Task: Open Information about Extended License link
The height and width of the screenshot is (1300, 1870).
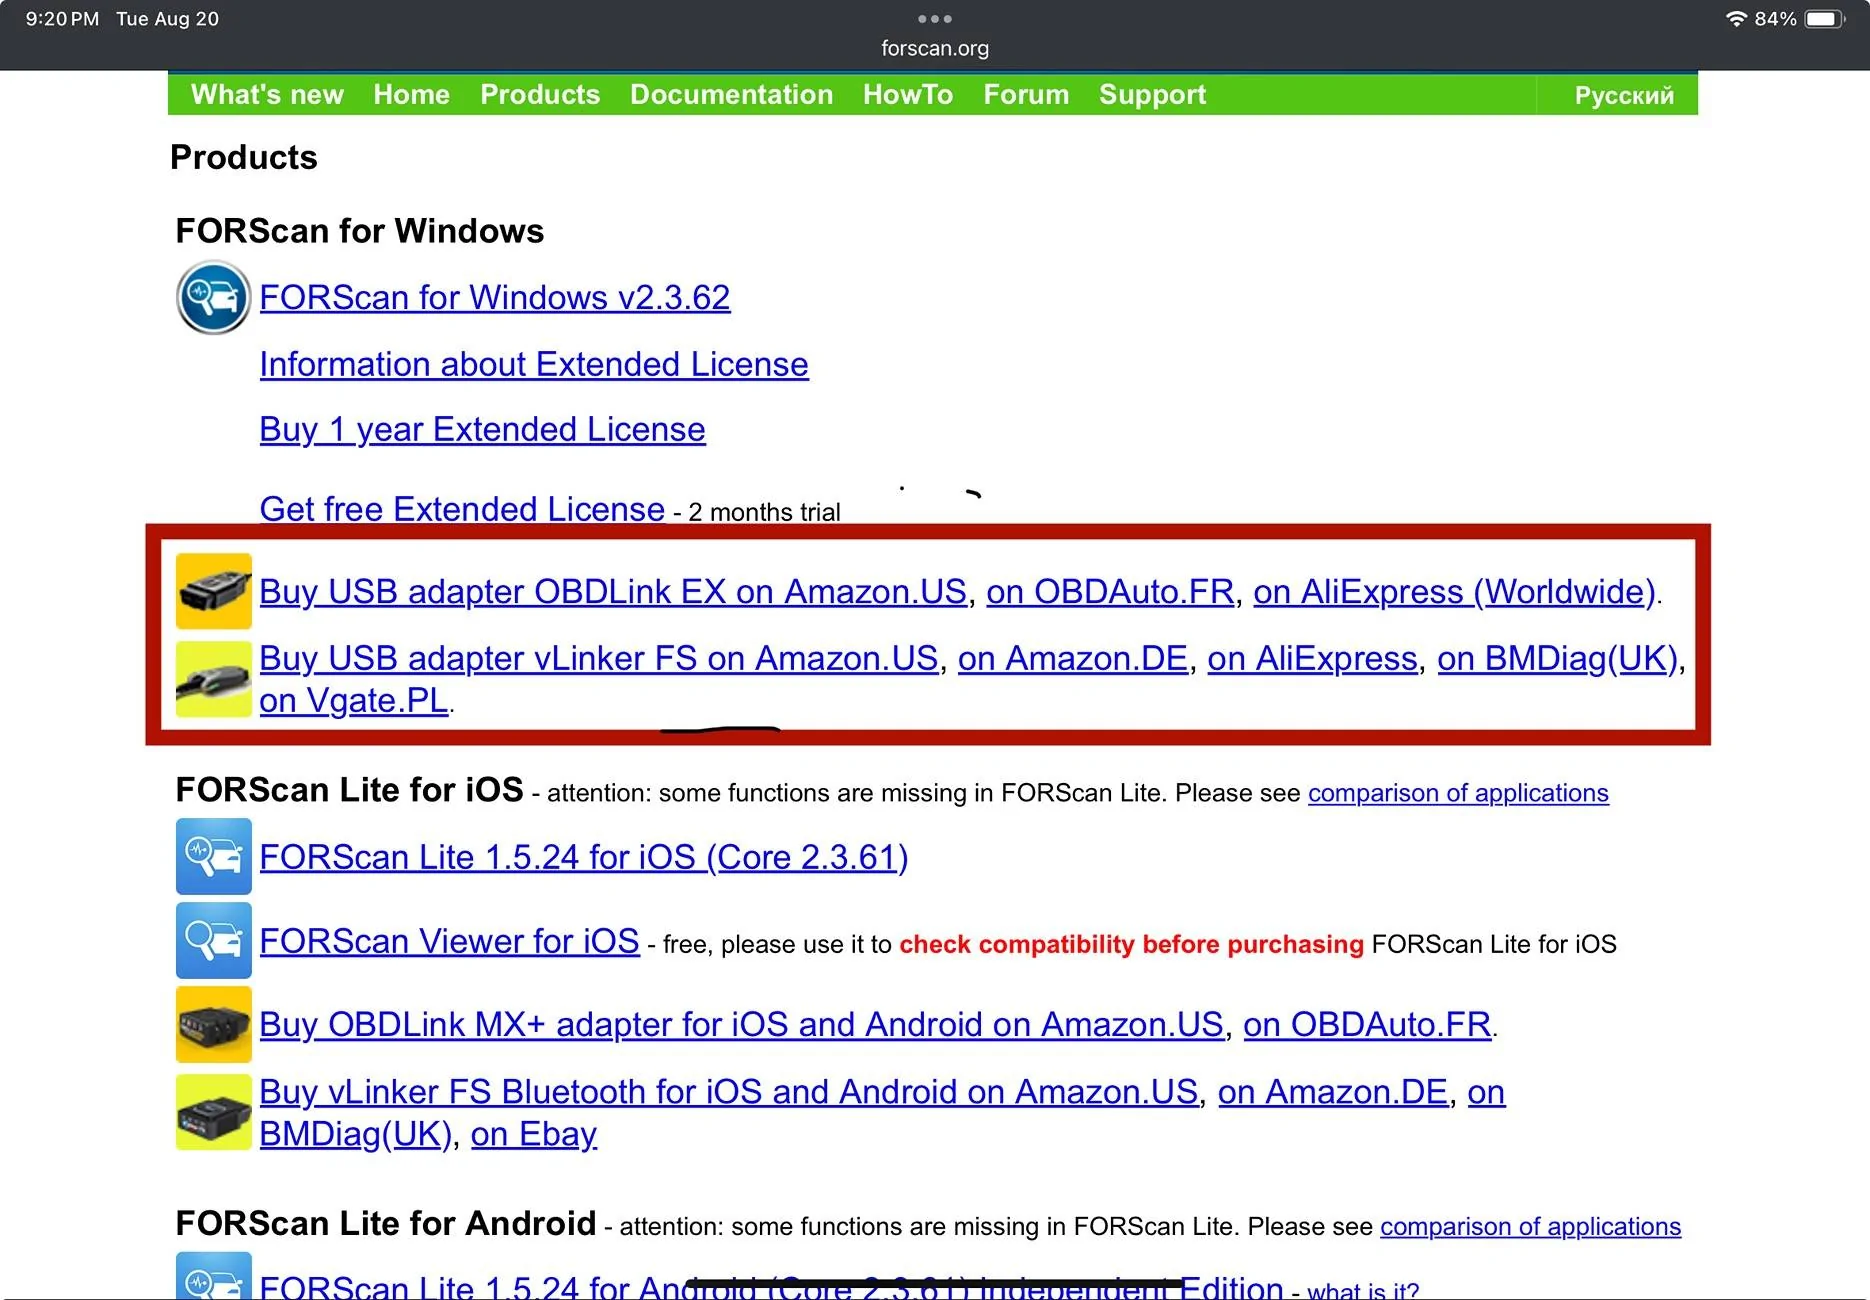Action: (534, 365)
